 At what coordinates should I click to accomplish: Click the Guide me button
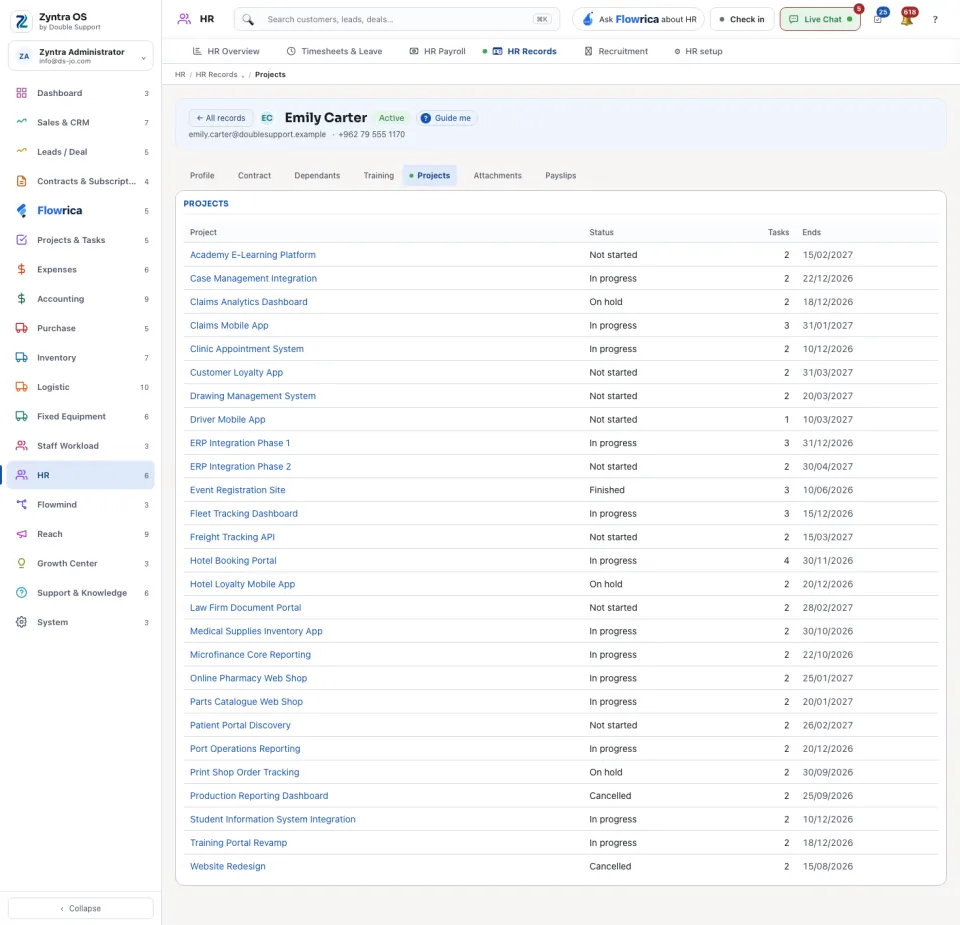tap(446, 118)
